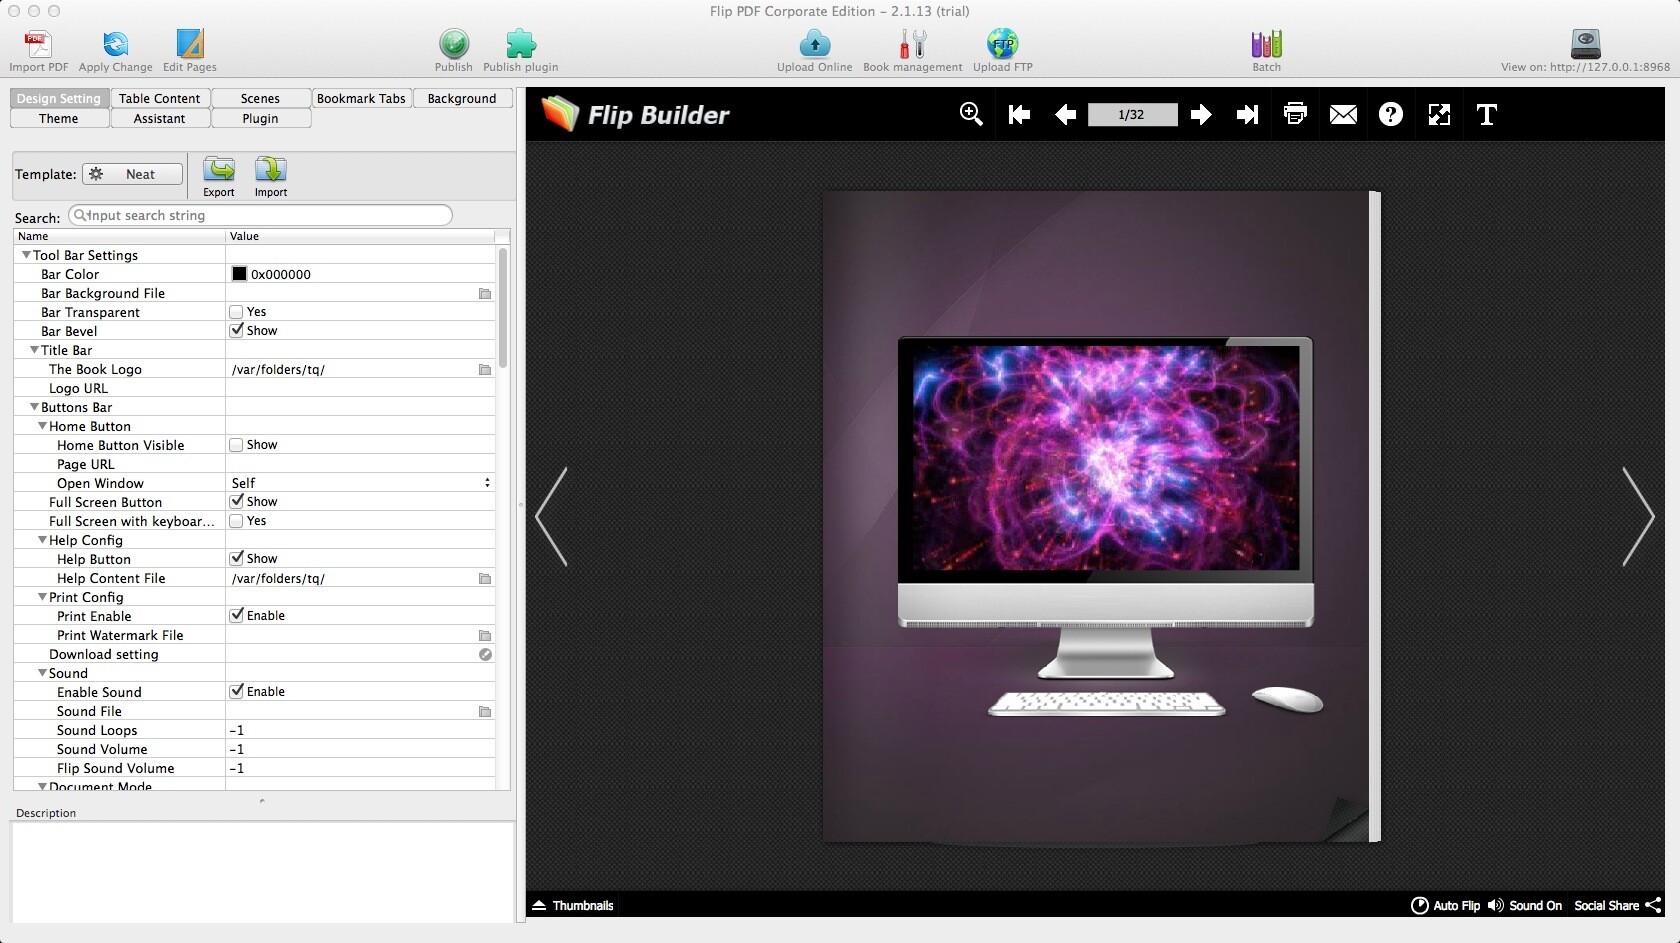
Task: Jump to the last page
Action: [x=1247, y=115]
